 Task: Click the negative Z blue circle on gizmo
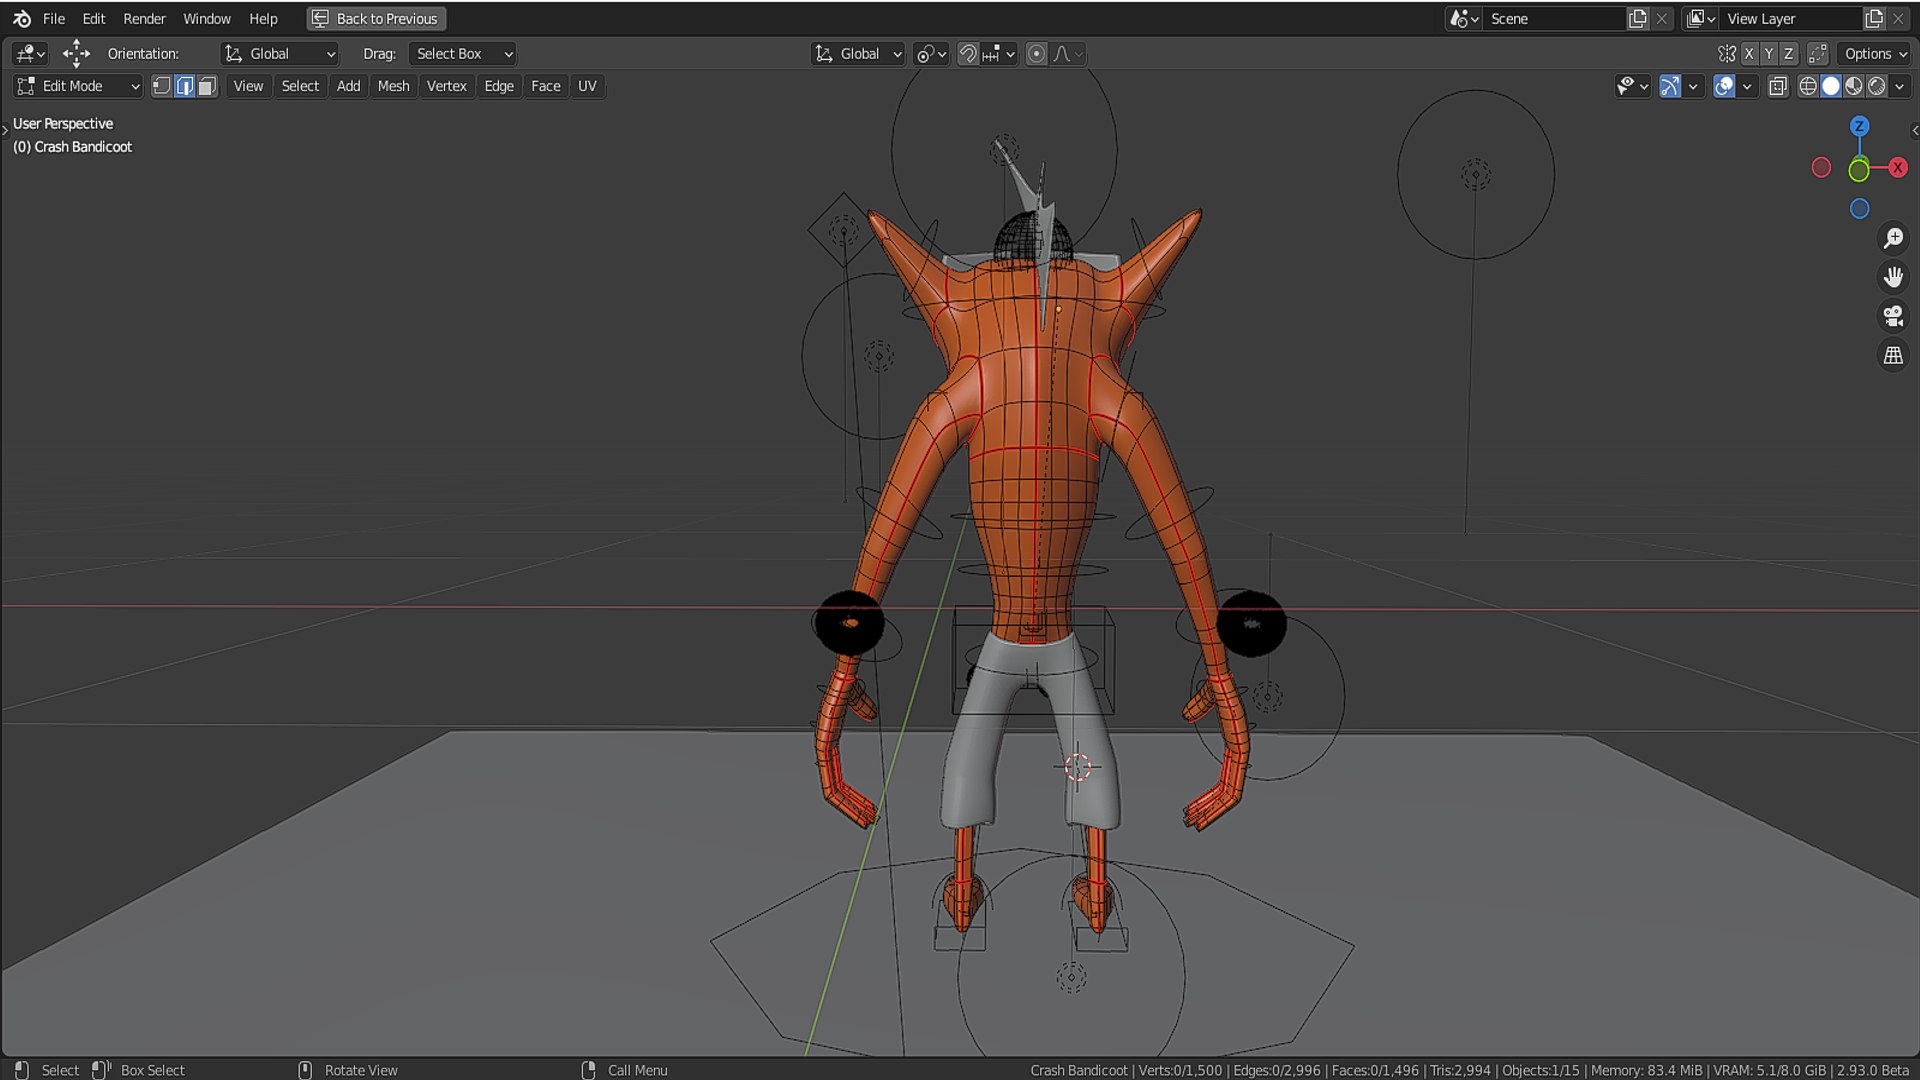click(x=1859, y=209)
